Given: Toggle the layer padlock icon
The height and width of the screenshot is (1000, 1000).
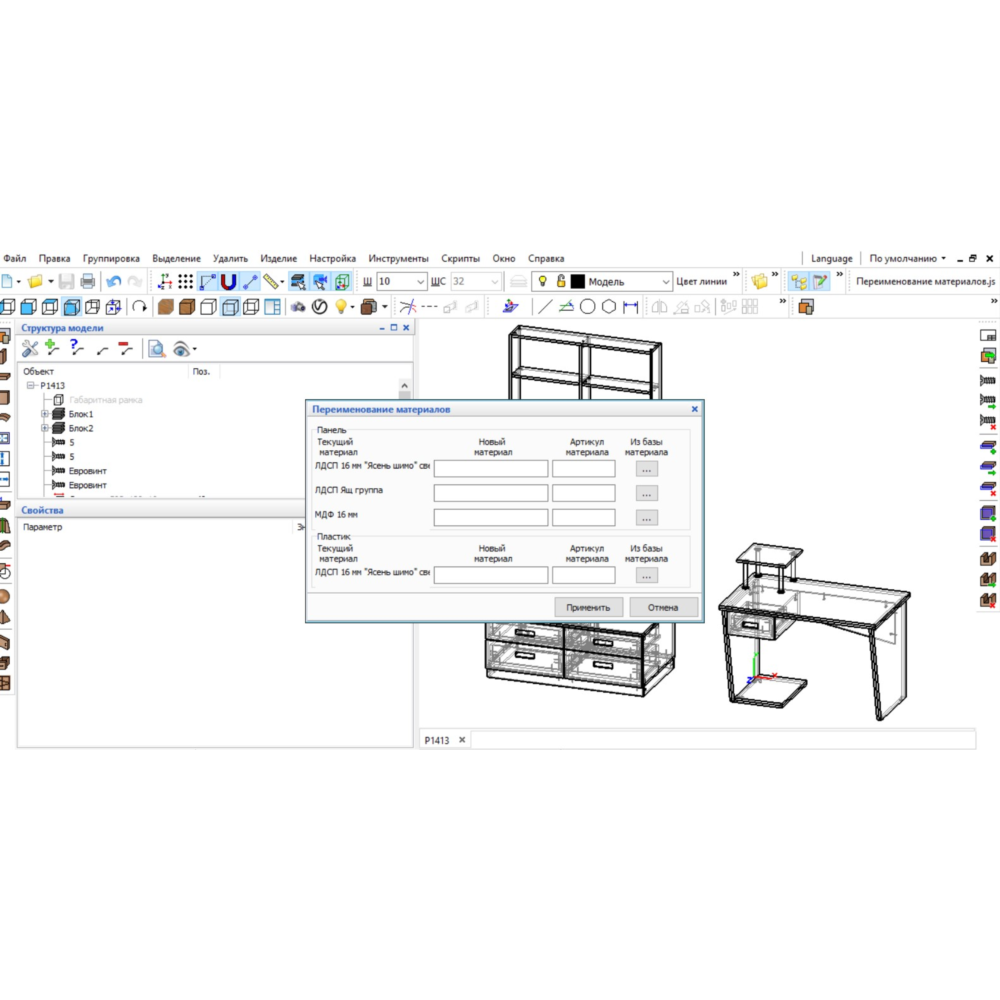Looking at the screenshot, I should pos(561,282).
